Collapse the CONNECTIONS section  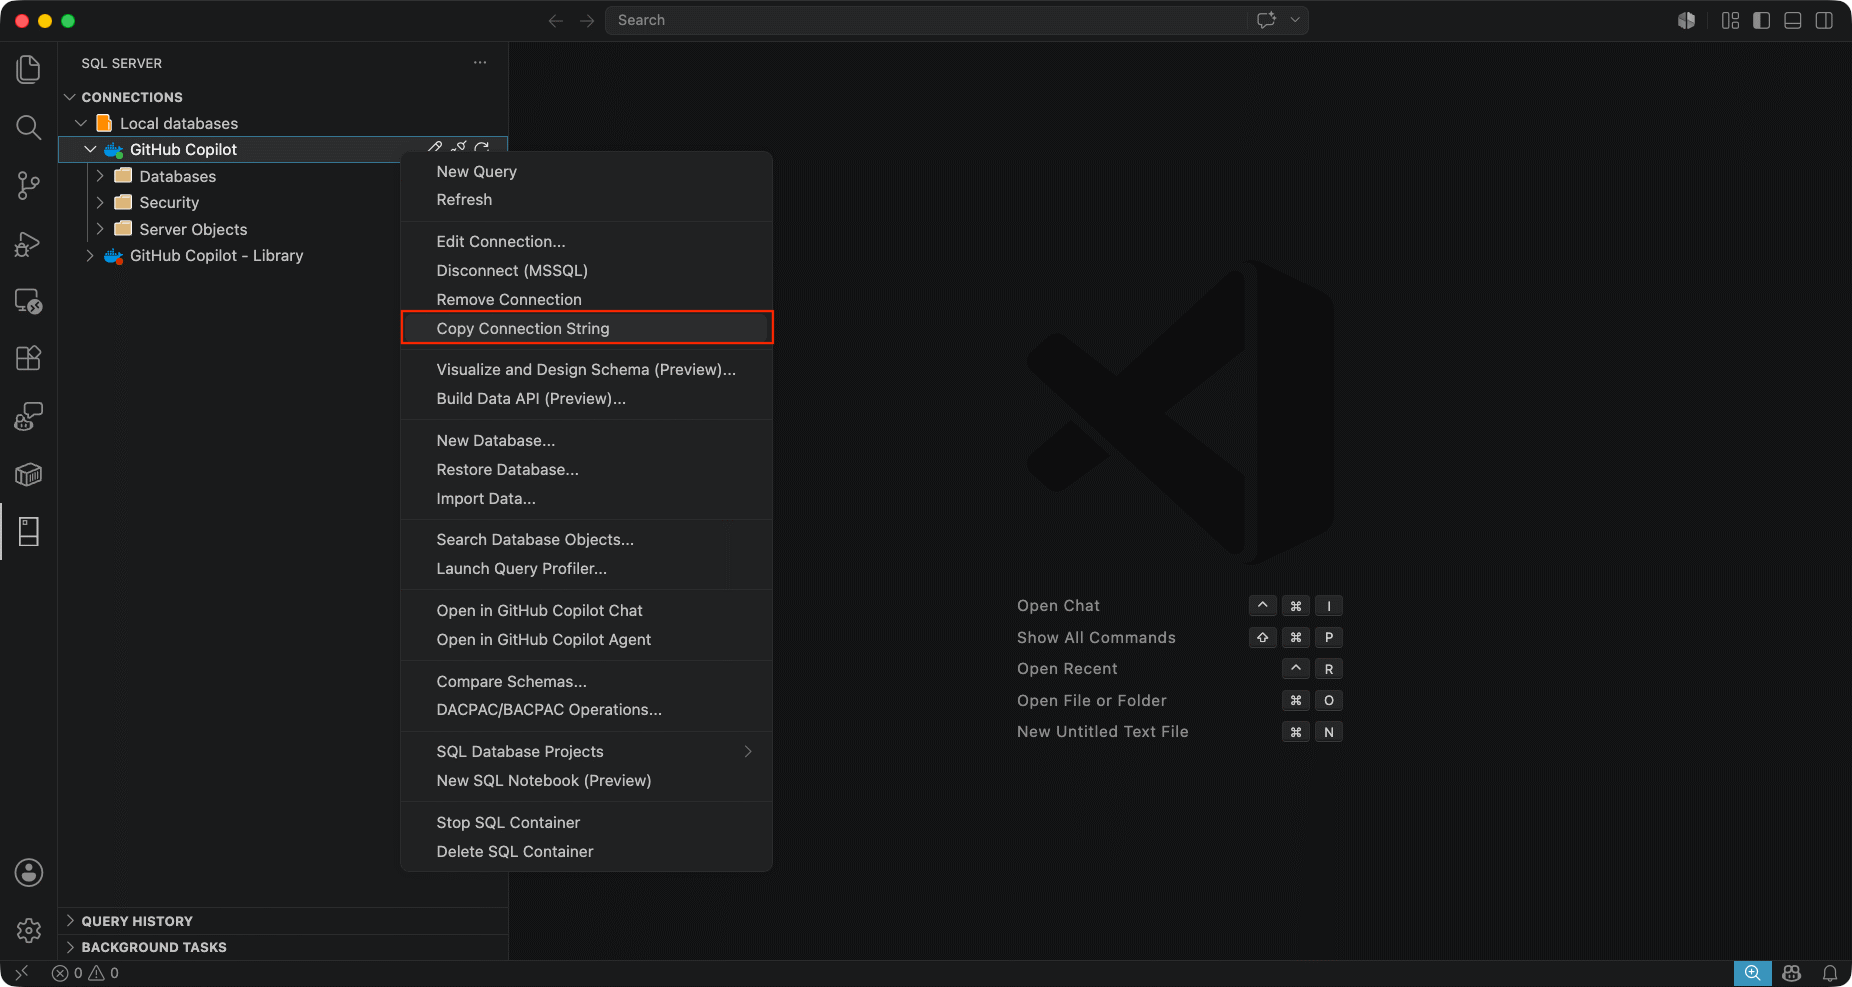pyautogui.click(x=70, y=97)
